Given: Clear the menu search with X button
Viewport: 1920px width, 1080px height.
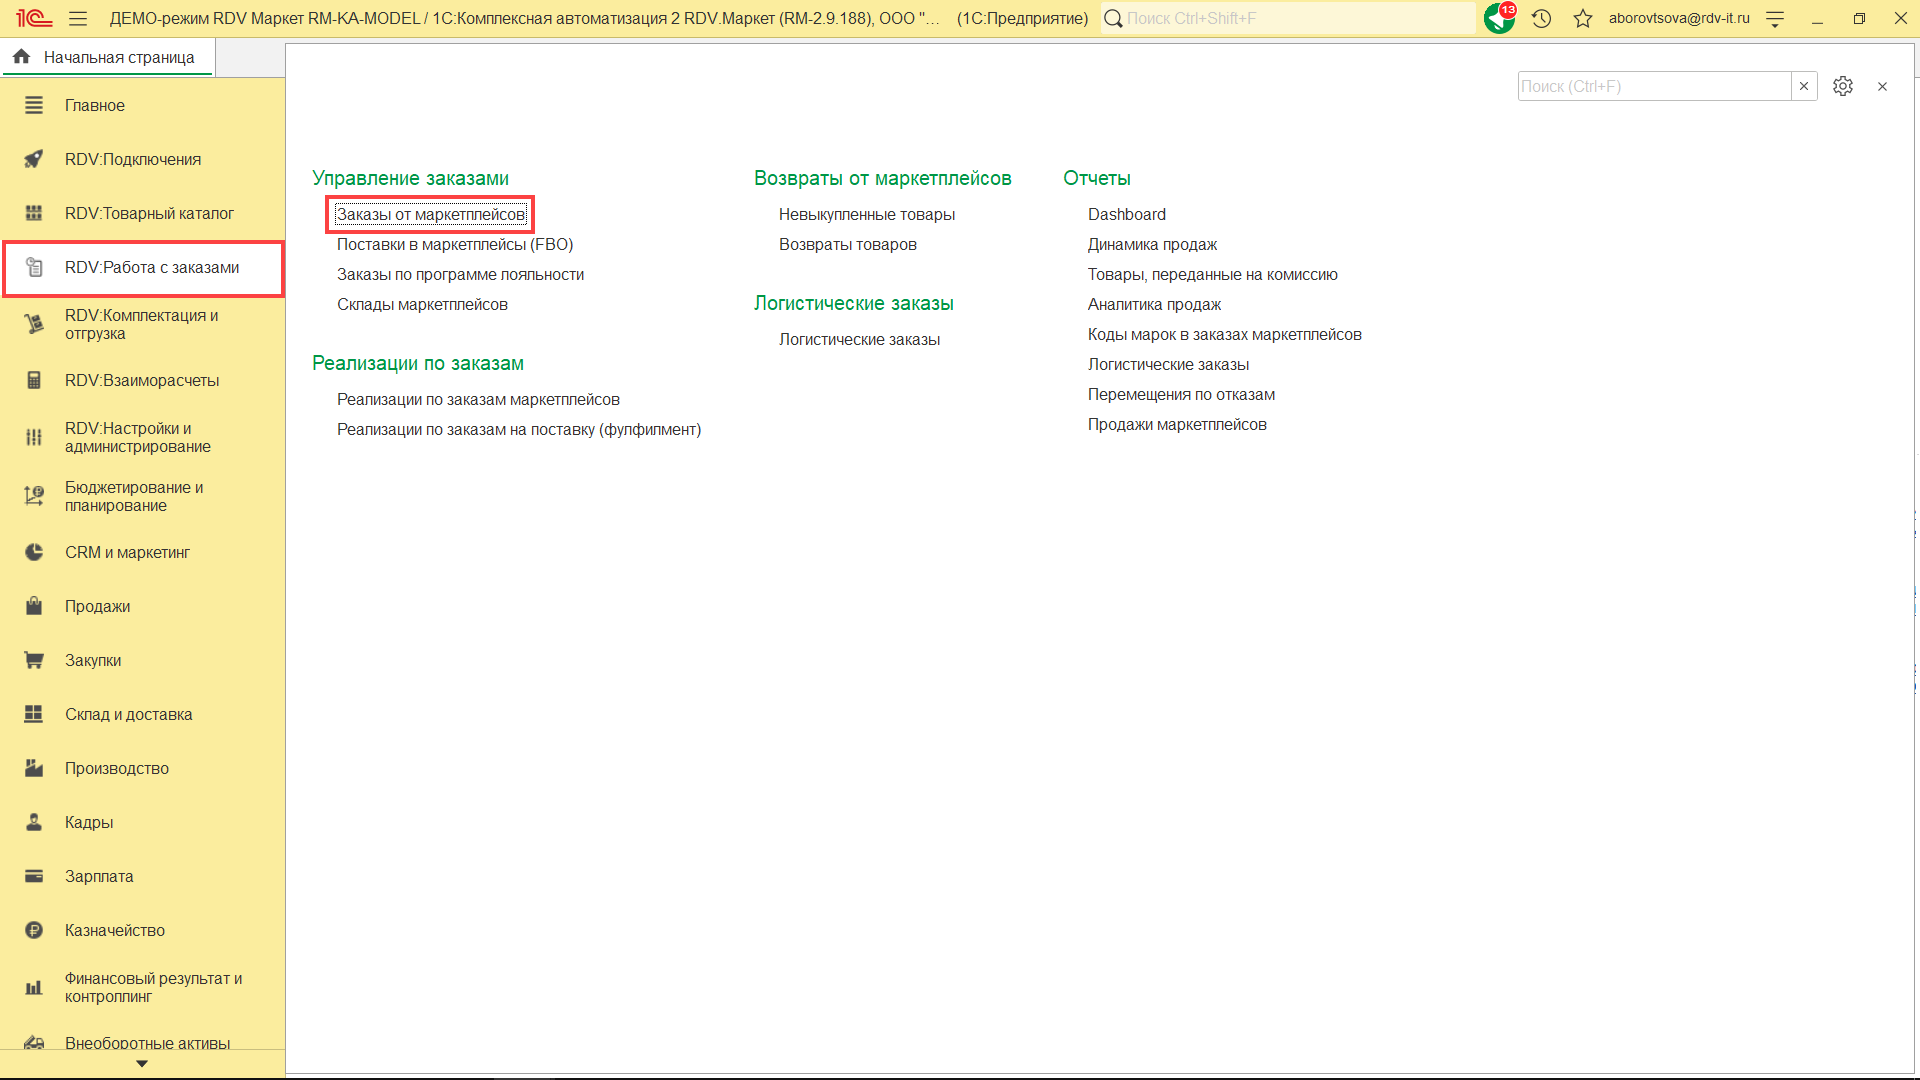Looking at the screenshot, I should 1803,86.
